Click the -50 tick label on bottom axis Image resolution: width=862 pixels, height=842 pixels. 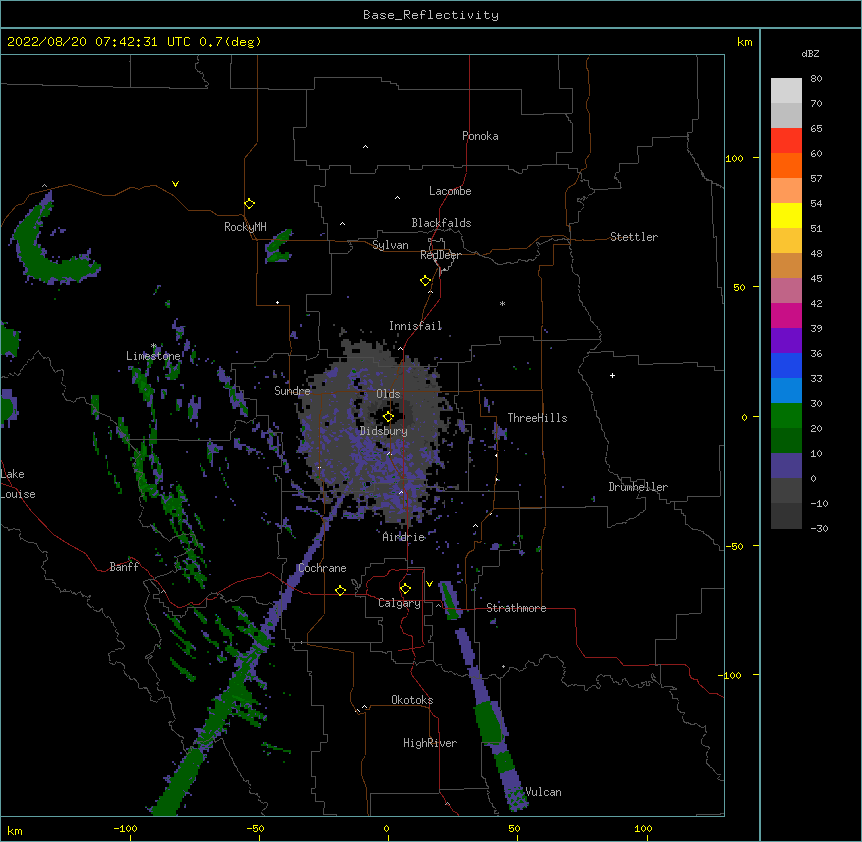coord(255,828)
